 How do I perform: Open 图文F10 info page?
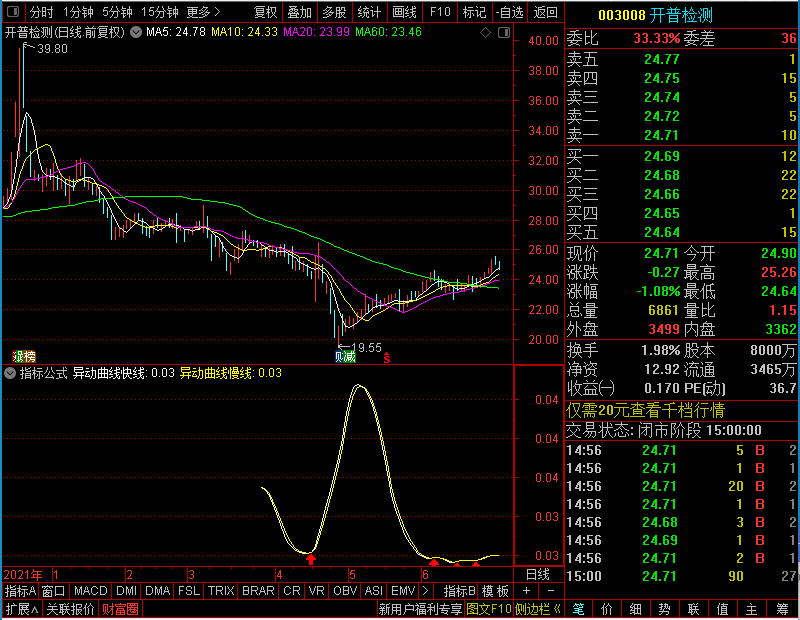(x=489, y=609)
